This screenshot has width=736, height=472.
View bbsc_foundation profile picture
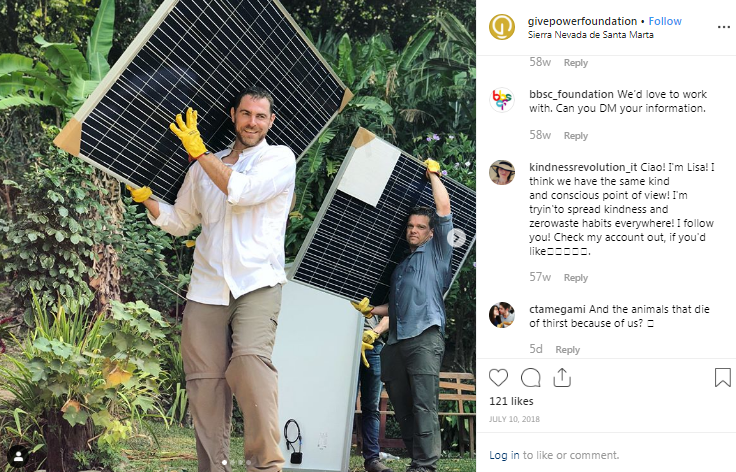502,100
